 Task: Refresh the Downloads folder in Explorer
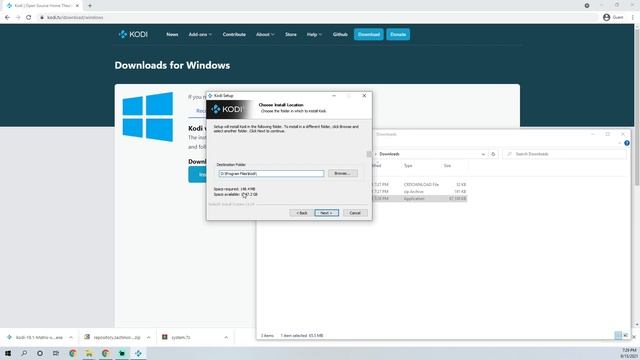[x=493, y=154]
